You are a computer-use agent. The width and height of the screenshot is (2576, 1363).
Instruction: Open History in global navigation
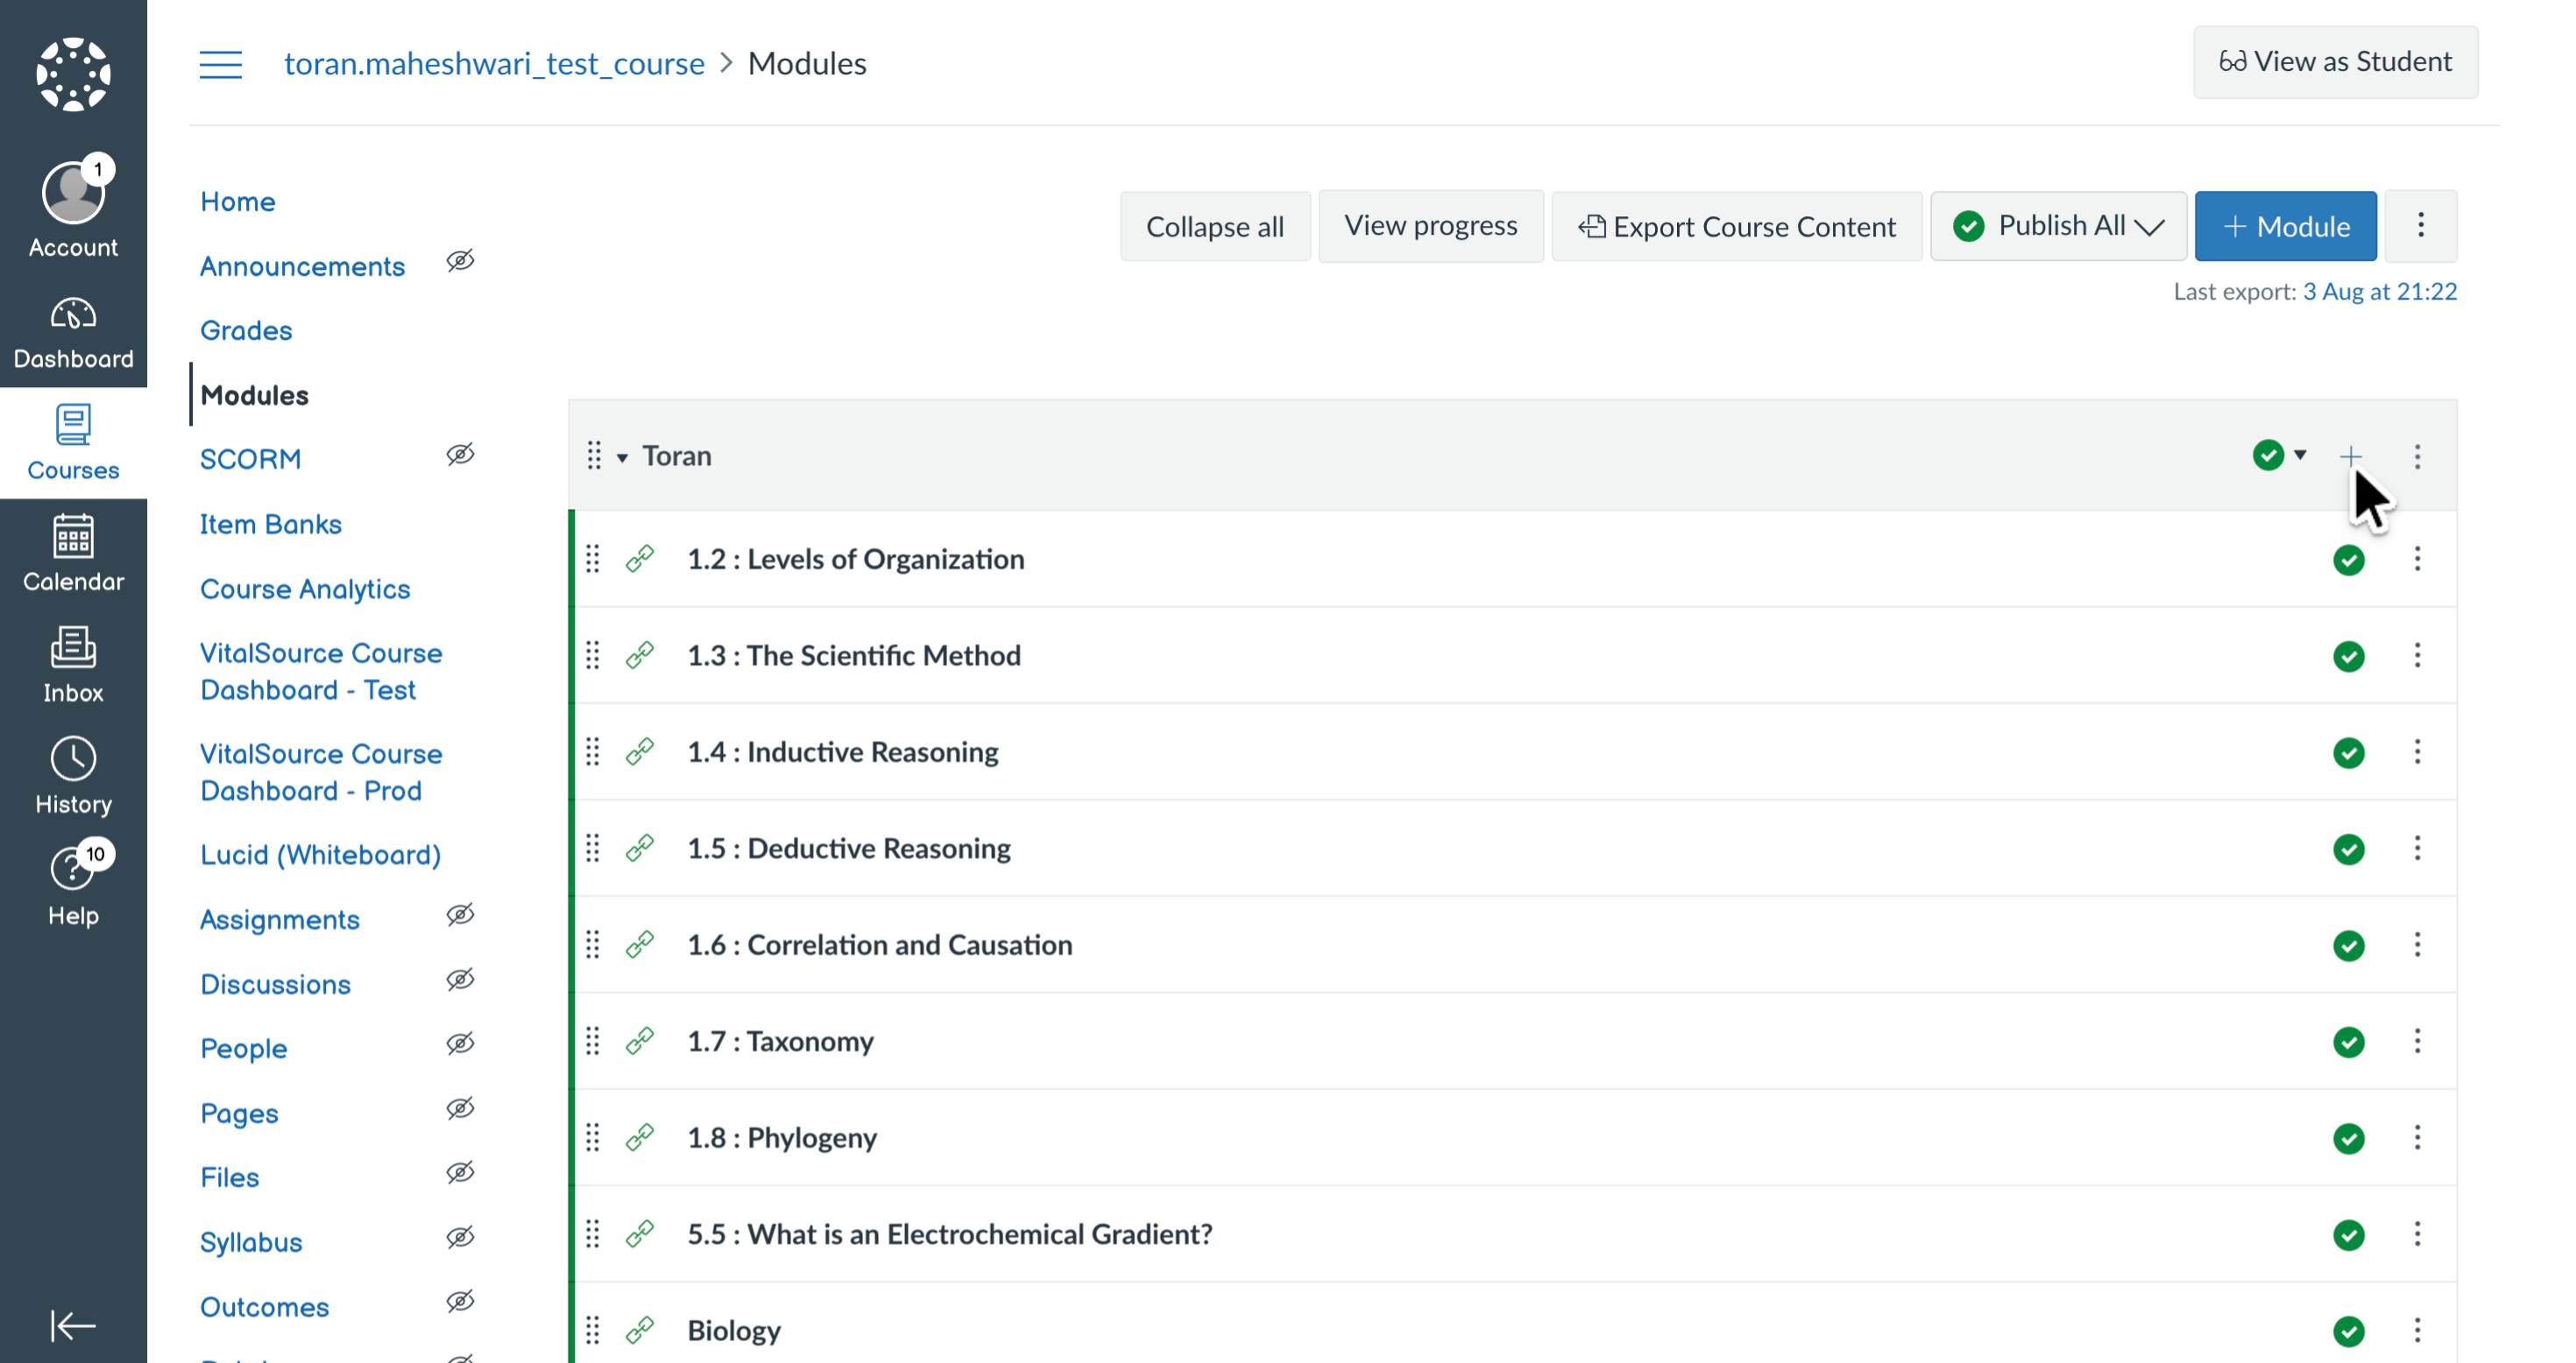[x=73, y=776]
